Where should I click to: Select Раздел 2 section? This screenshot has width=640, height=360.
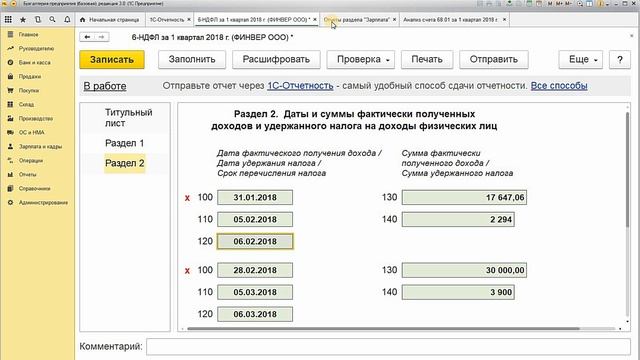[124, 163]
